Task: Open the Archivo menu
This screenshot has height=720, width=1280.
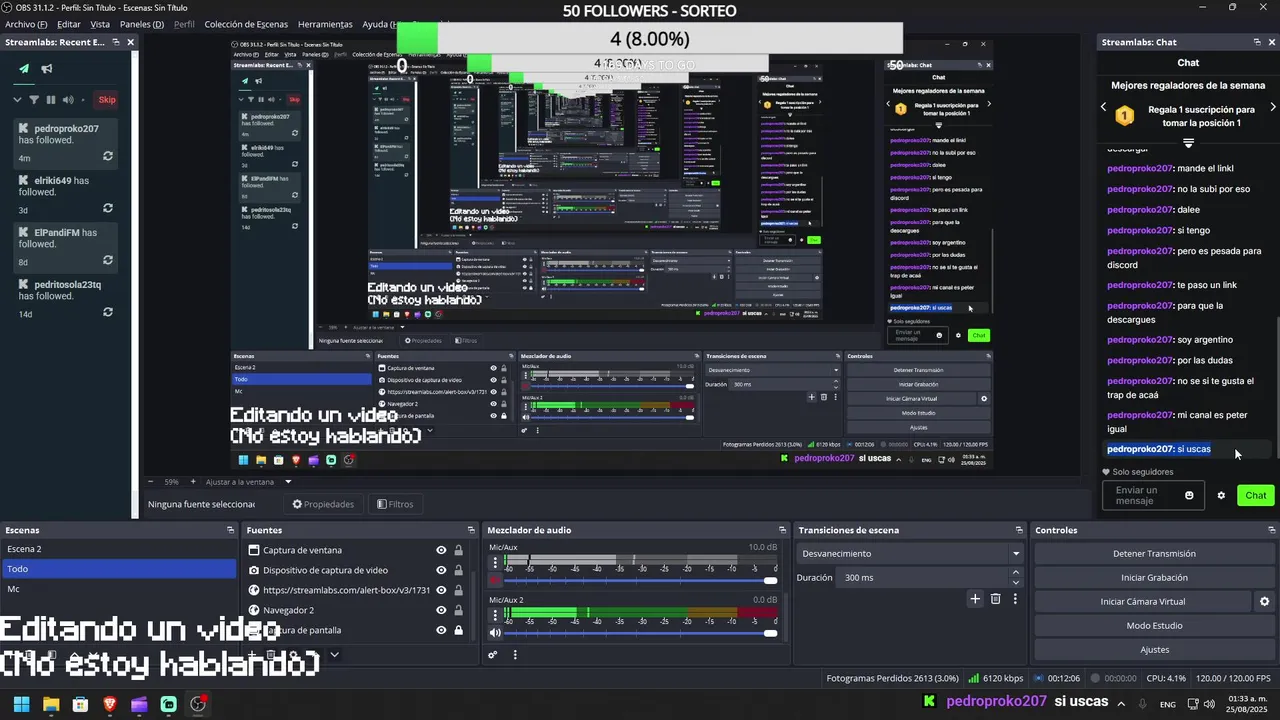Action: (26, 24)
